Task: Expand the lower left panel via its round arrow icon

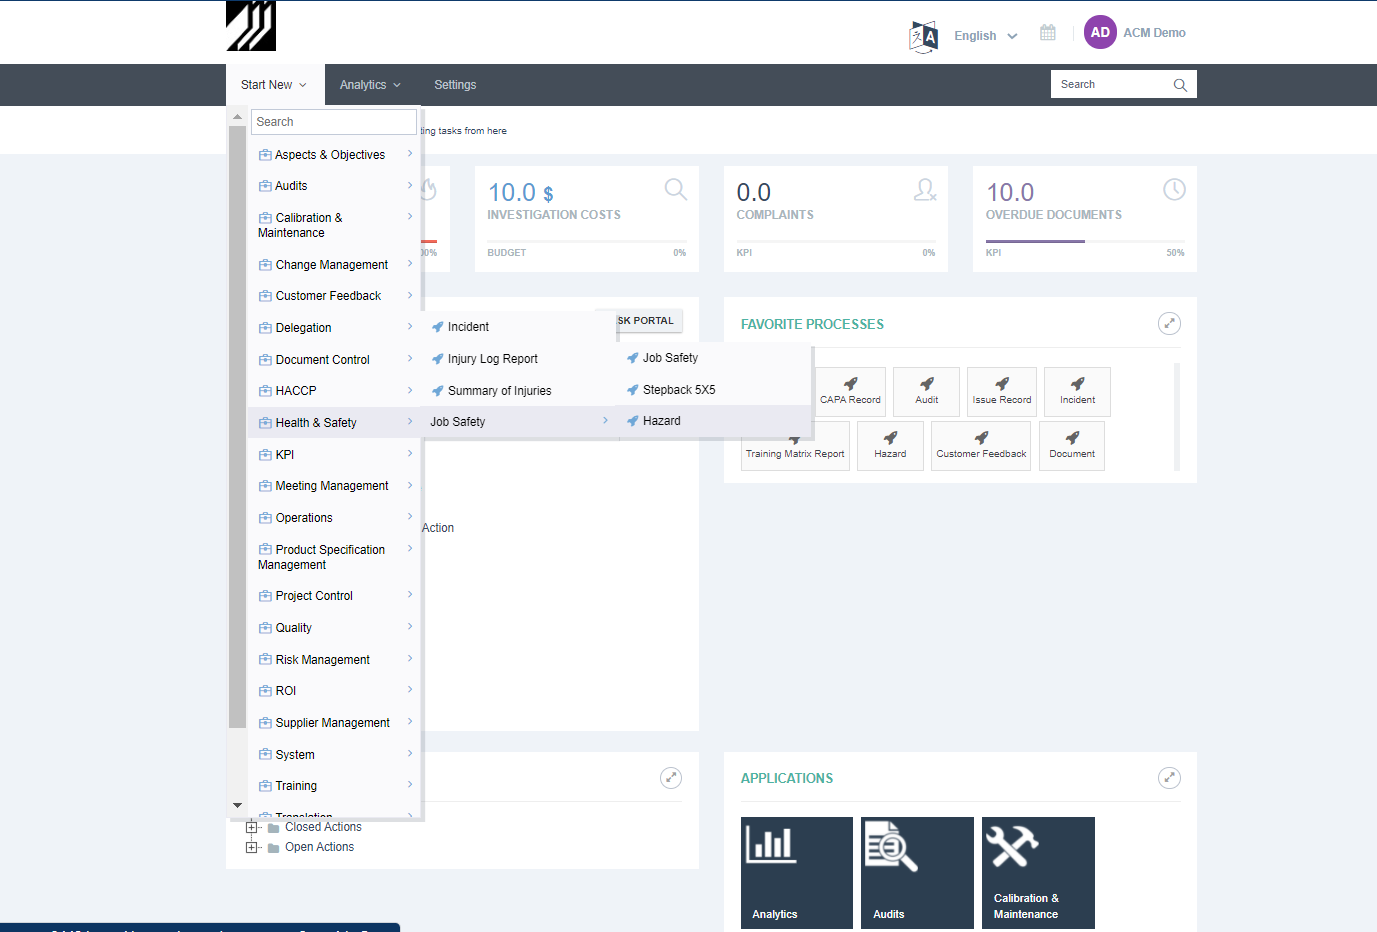Action: coord(671,778)
